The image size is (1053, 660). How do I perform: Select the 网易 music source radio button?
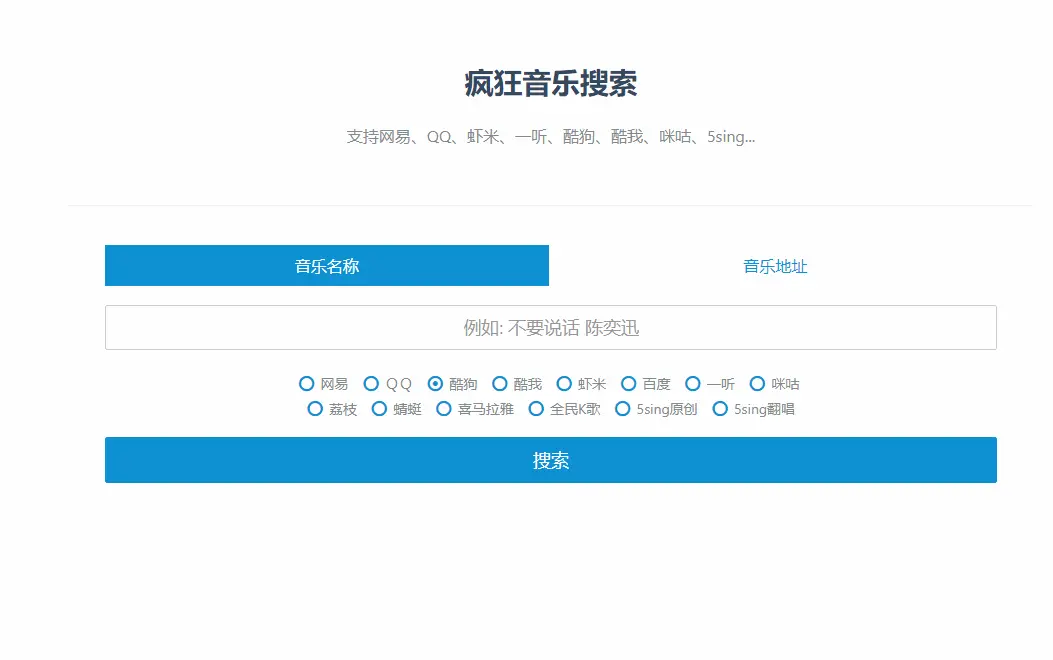(306, 383)
